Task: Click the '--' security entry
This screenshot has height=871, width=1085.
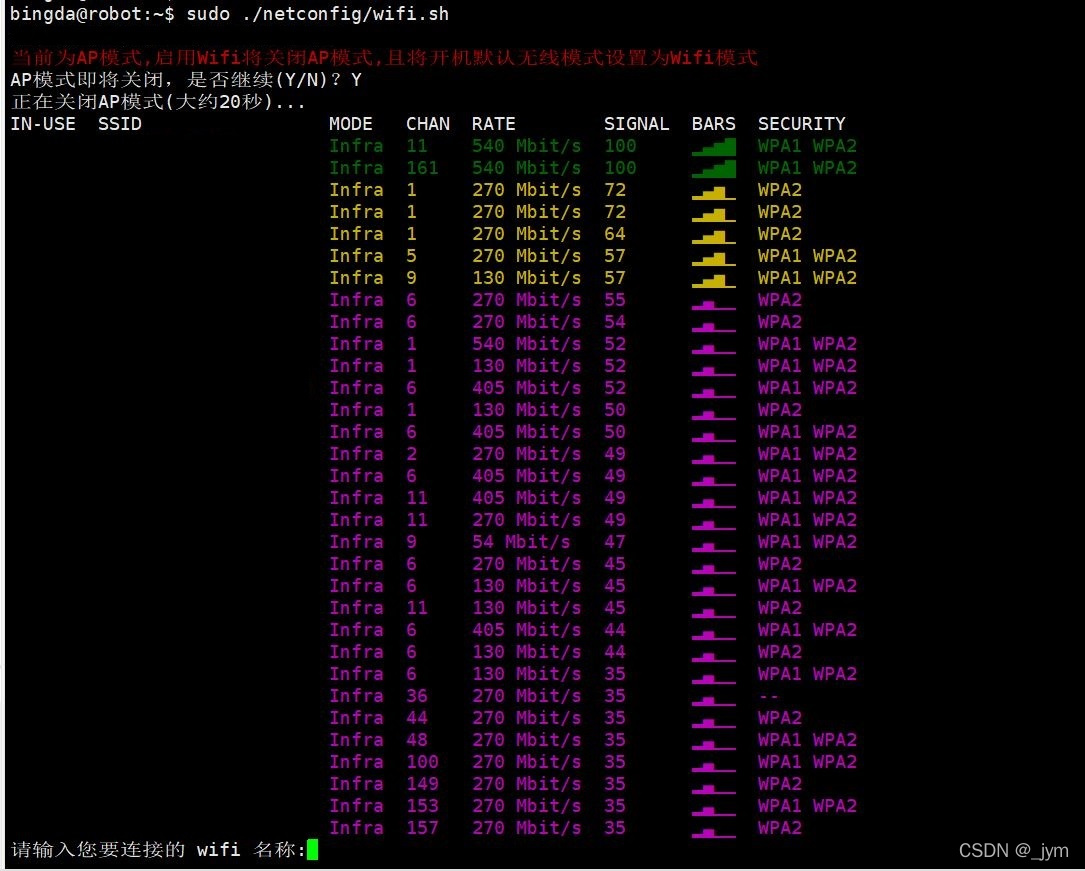Action: pos(768,696)
